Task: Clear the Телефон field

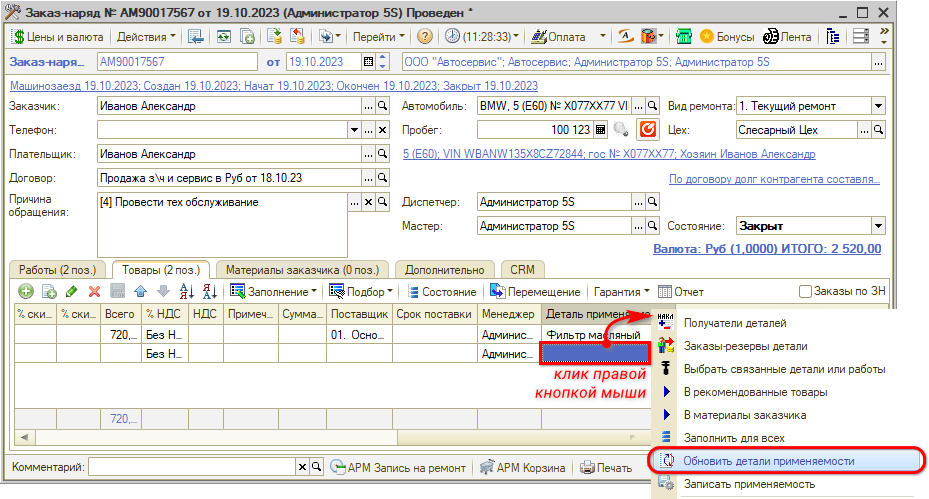Action: tap(383, 130)
